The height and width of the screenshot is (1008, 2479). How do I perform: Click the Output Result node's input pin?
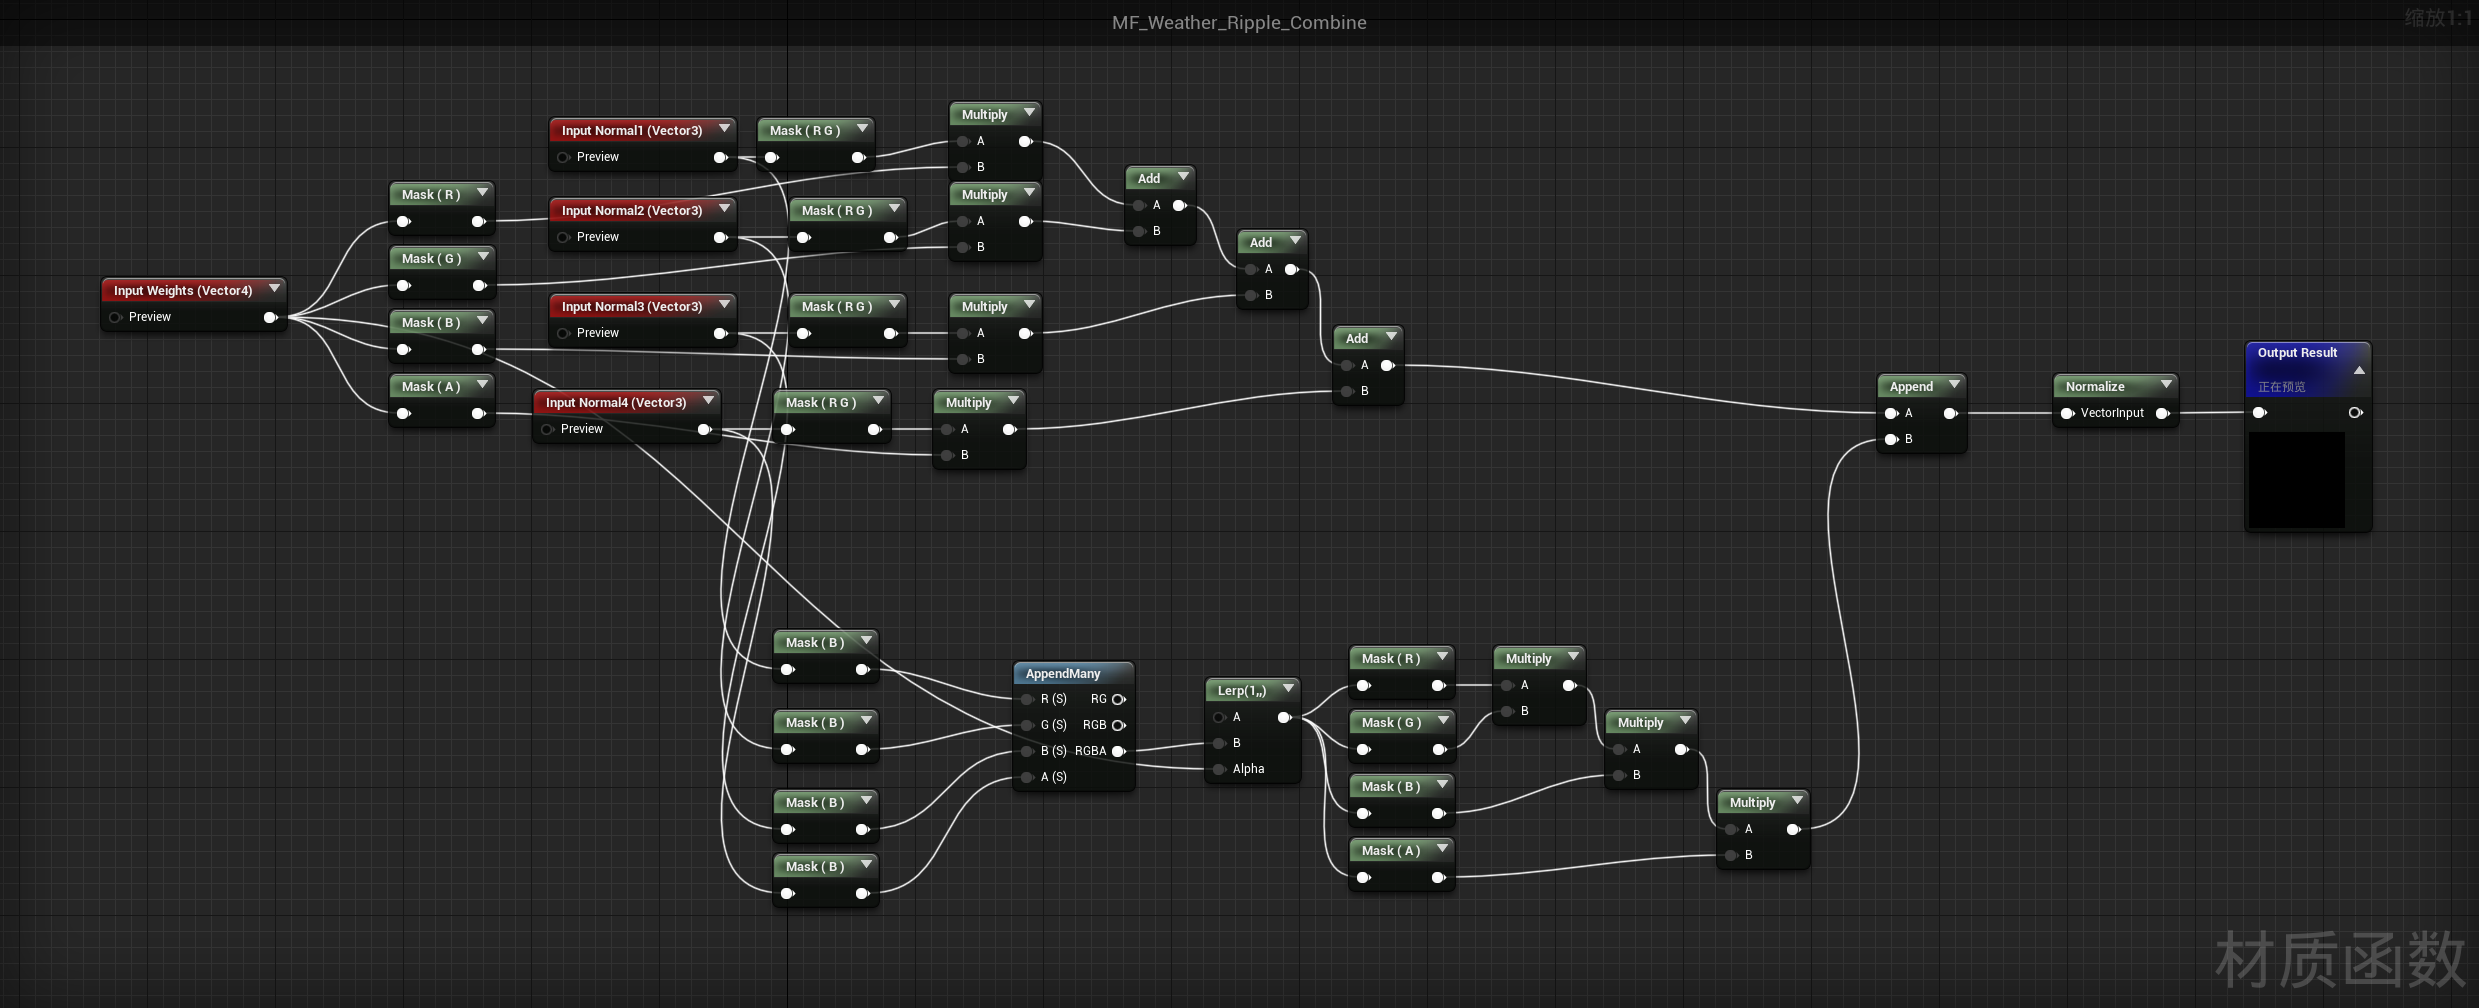(2259, 413)
